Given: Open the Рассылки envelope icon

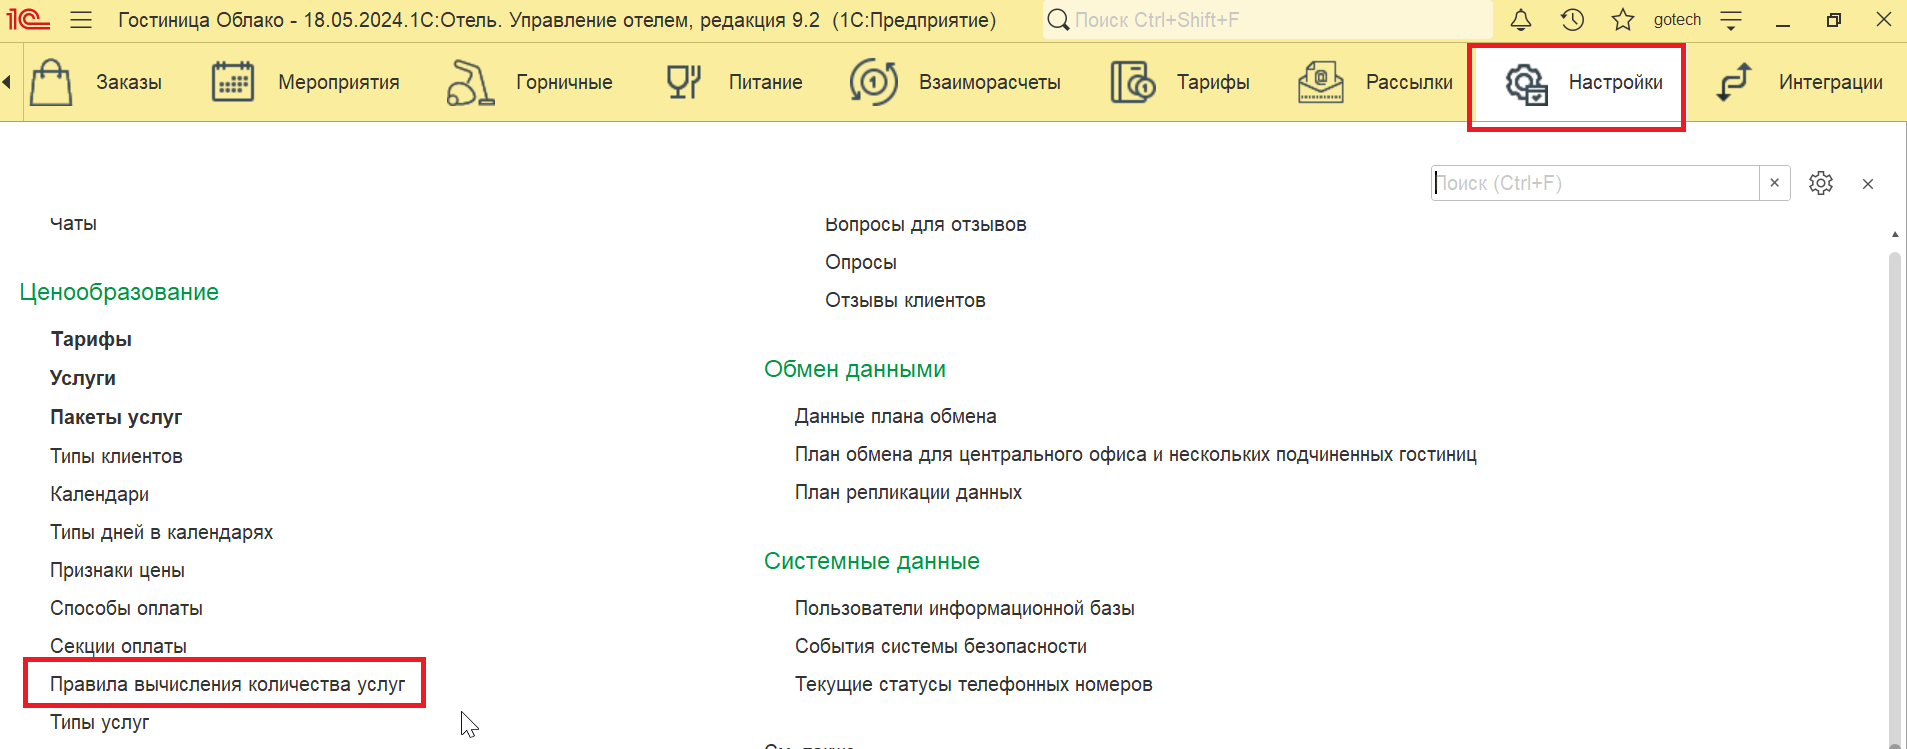Looking at the screenshot, I should 1321,82.
